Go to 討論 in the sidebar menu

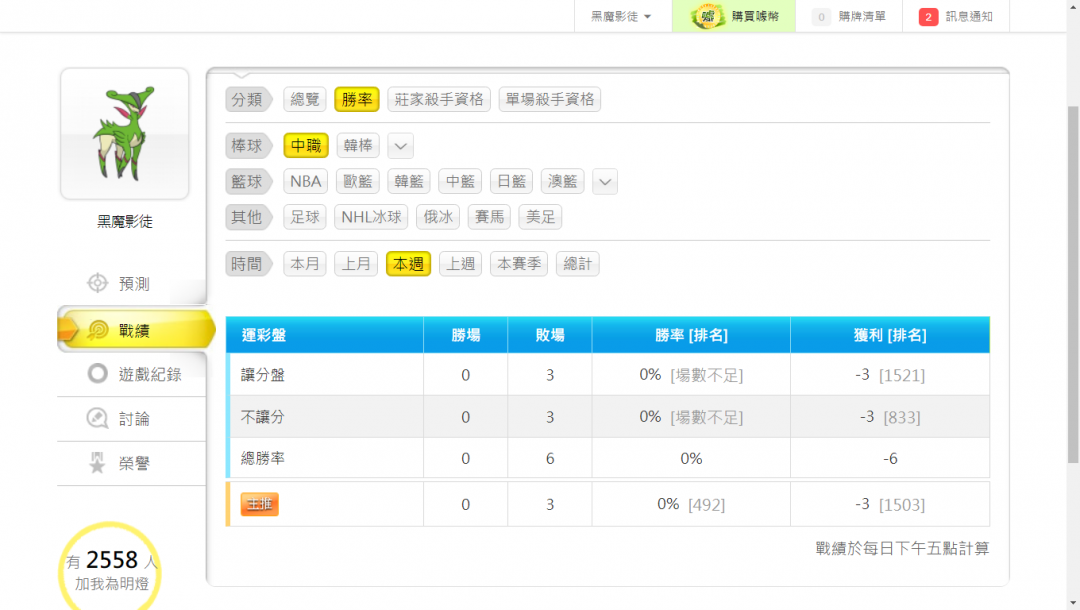tap(134, 419)
